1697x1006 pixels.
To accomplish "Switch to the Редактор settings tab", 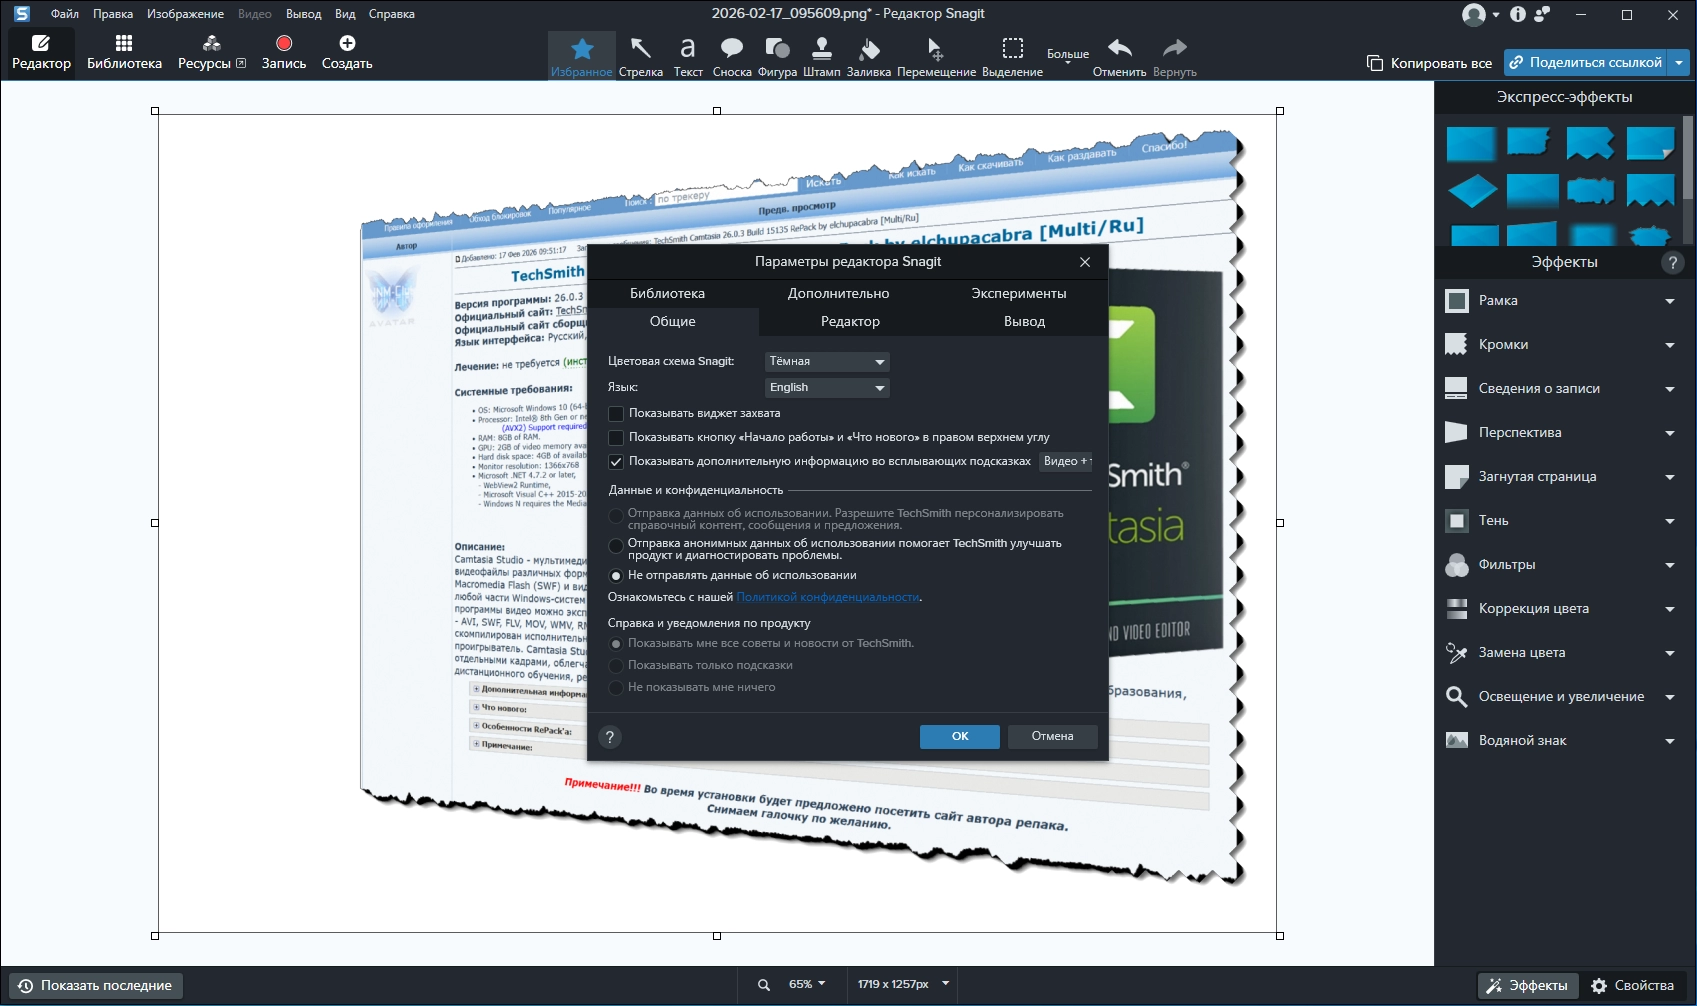I will (850, 322).
